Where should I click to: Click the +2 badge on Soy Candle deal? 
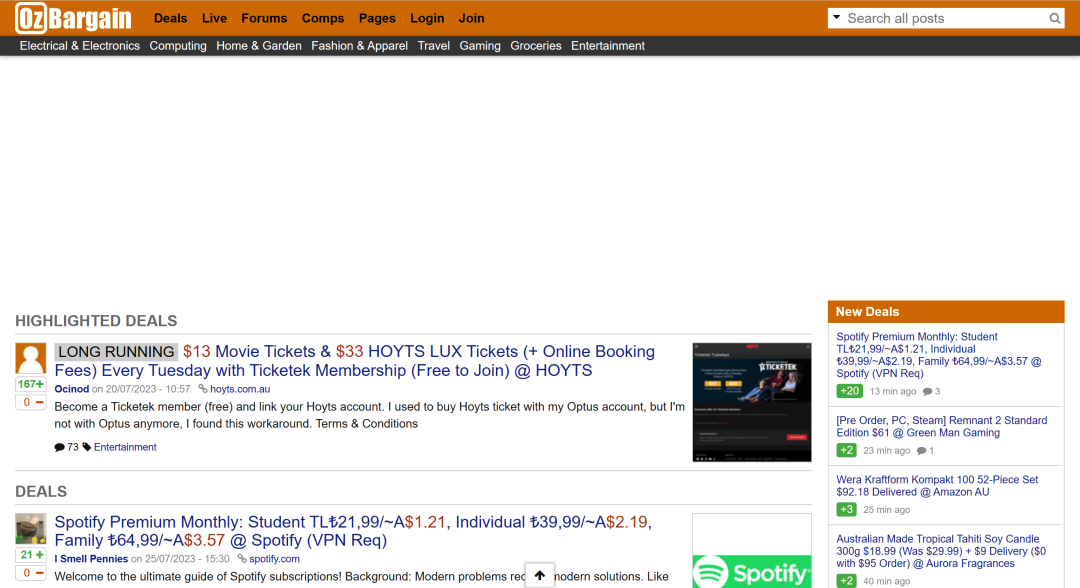pos(847,581)
